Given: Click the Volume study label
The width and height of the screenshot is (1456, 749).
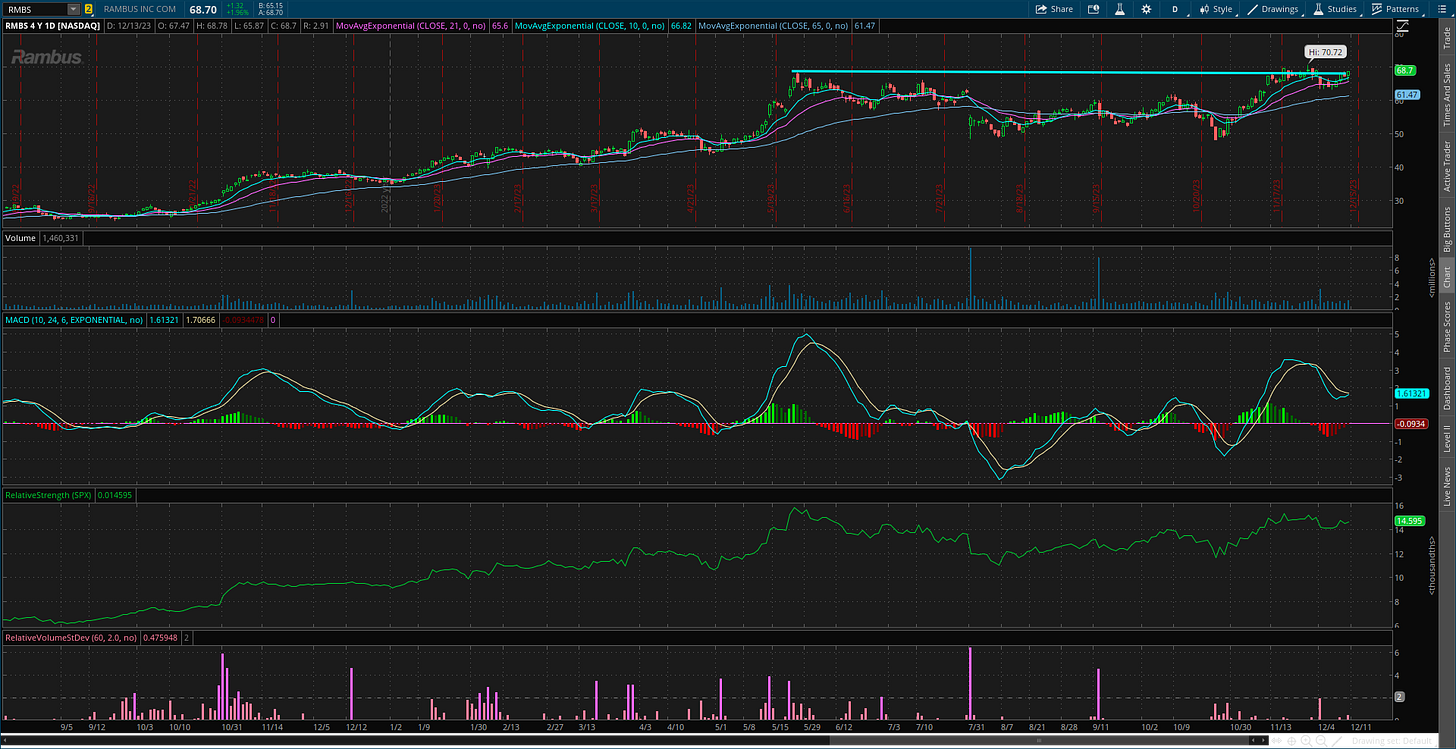Looking at the screenshot, I should 21,238.
